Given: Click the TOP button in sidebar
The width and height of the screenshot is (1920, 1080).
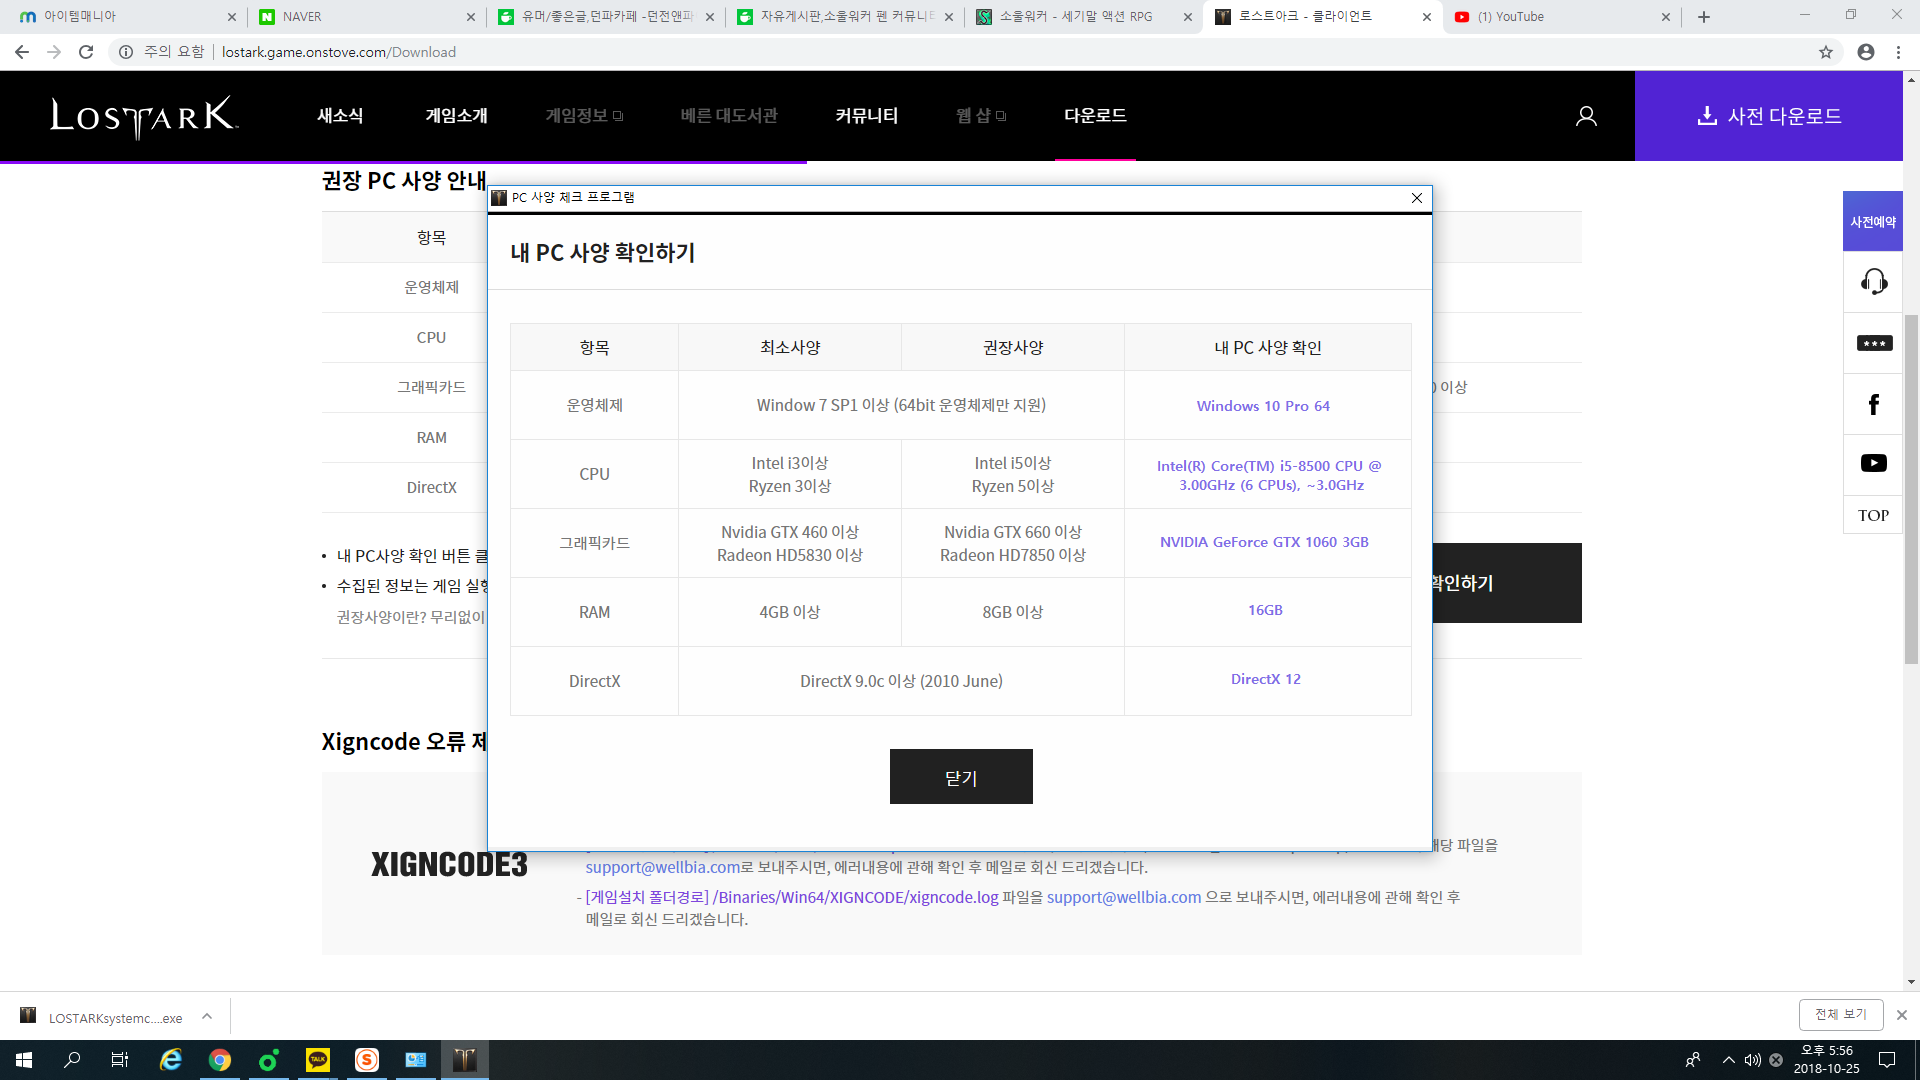Looking at the screenshot, I should point(1873,516).
